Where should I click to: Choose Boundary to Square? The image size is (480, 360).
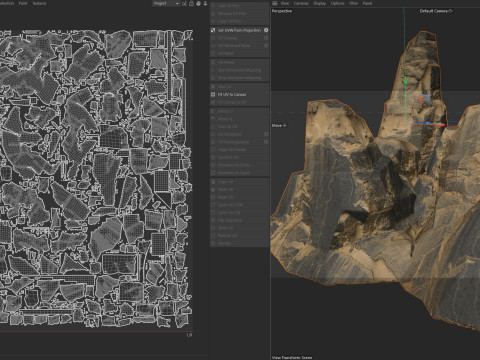[x=239, y=173]
